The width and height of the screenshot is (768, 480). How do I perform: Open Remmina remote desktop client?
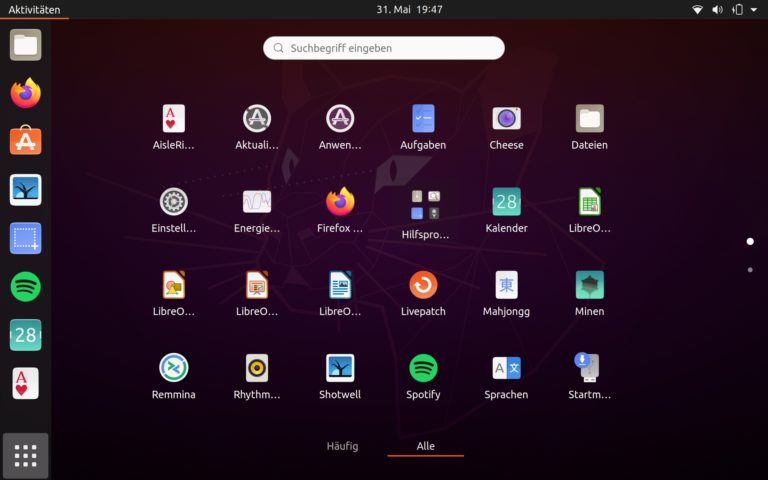173,368
